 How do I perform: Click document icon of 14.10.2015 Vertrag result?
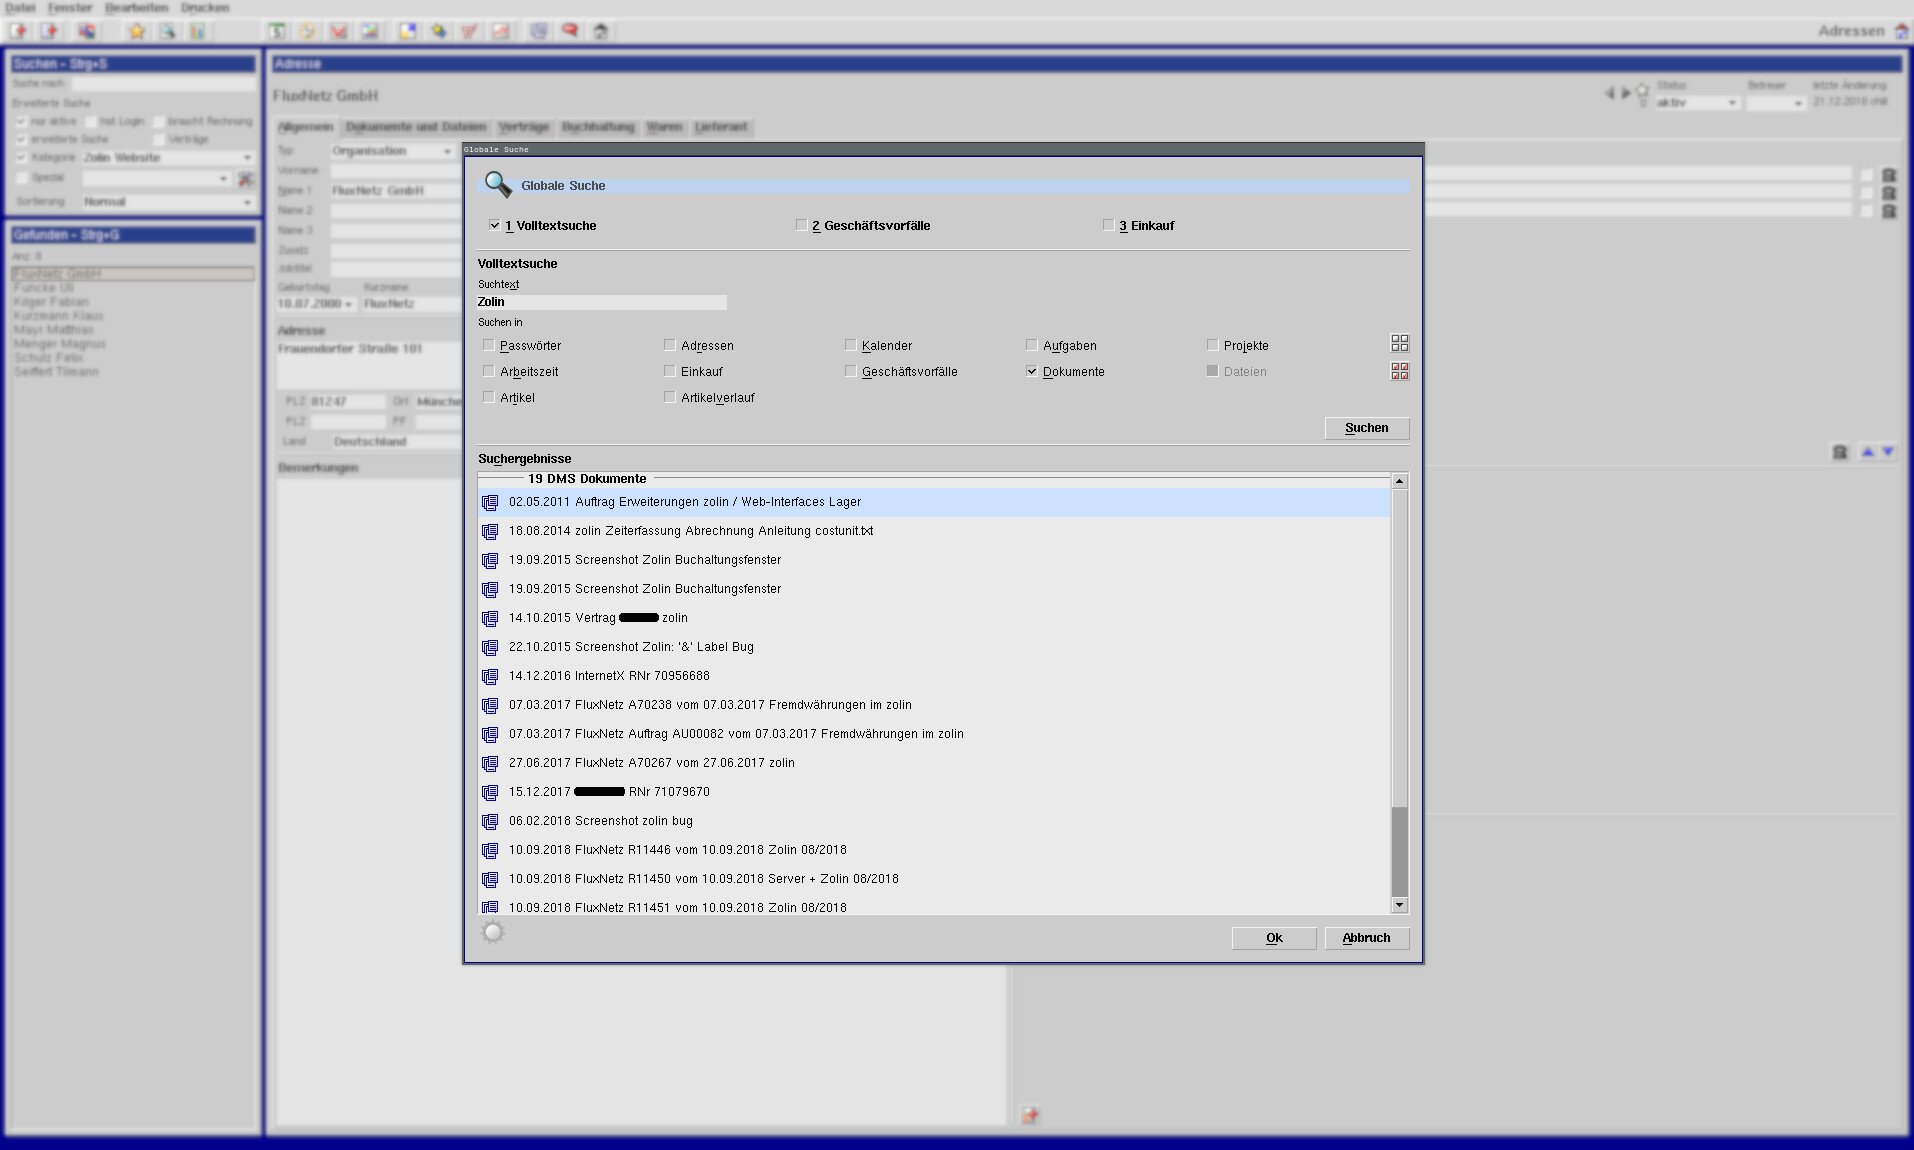[490, 619]
